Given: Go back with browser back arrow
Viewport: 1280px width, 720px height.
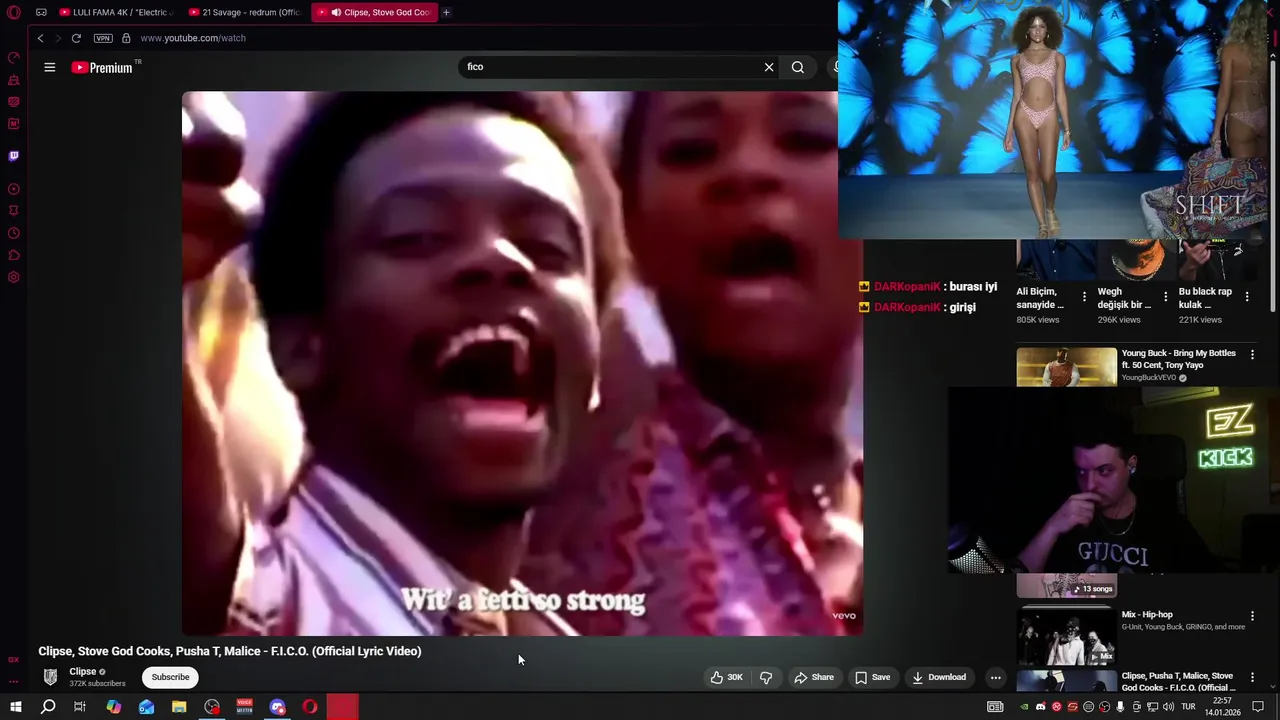Looking at the screenshot, I should [40, 38].
